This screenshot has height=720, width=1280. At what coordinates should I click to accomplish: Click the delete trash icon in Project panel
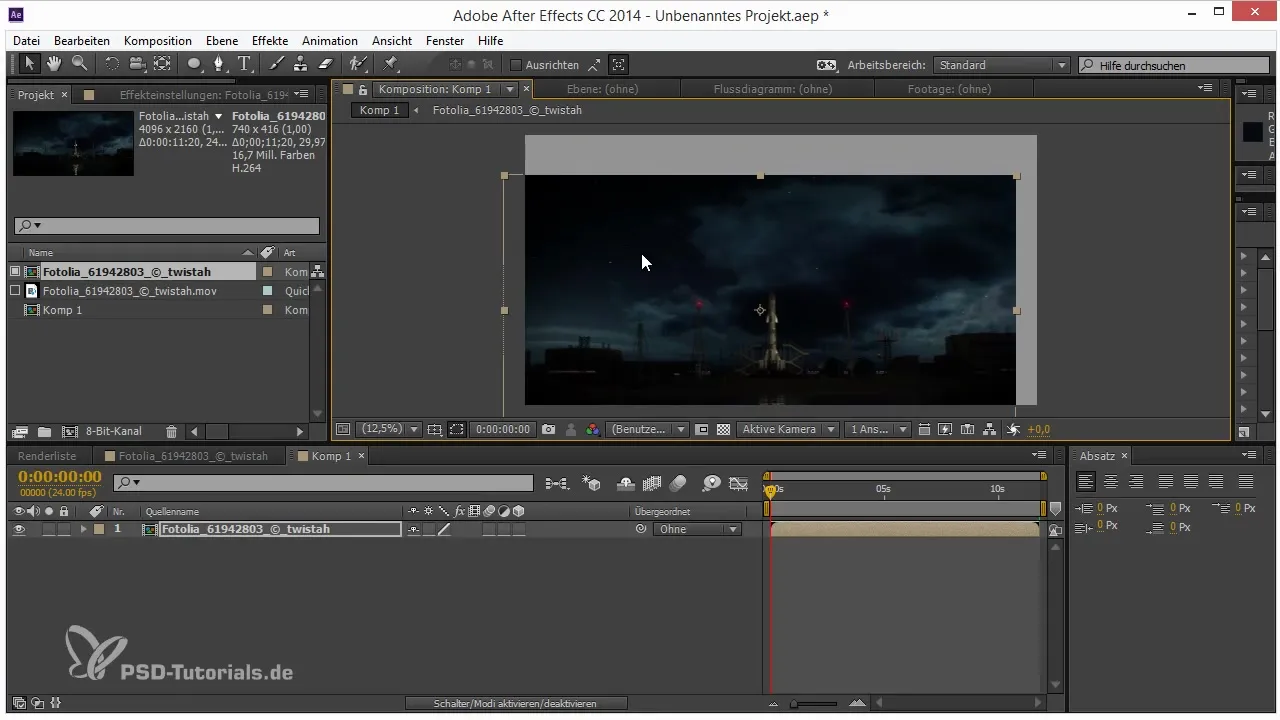click(171, 431)
